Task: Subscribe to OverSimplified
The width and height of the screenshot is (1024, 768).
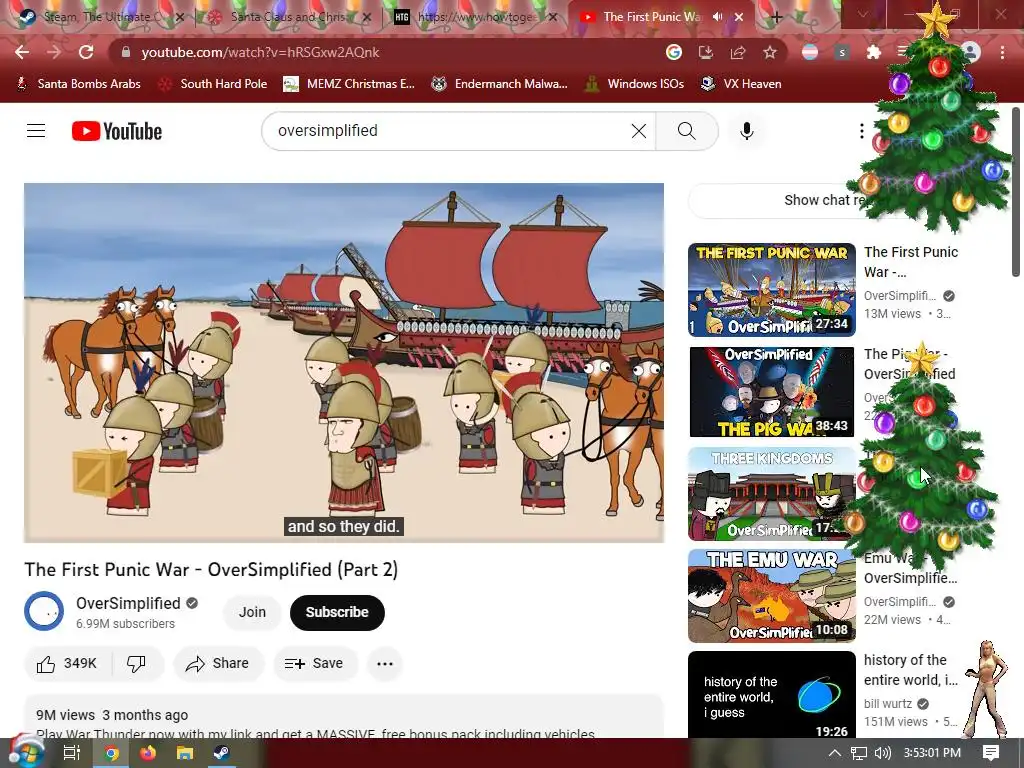Action: coord(337,612)
